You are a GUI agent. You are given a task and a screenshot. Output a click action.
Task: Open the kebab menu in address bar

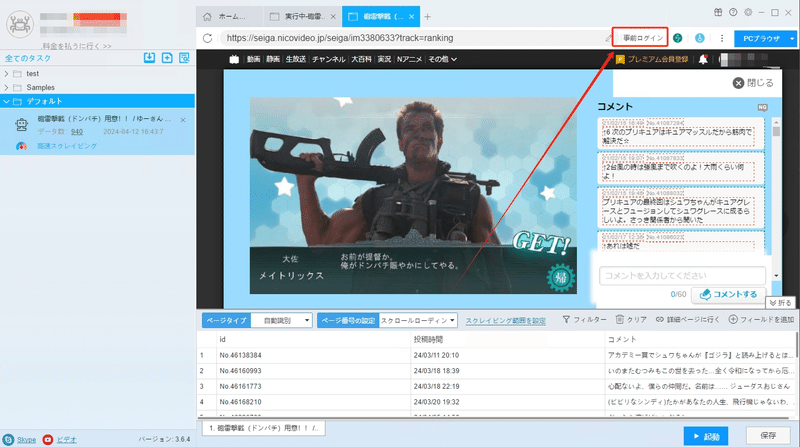(722, 38)
